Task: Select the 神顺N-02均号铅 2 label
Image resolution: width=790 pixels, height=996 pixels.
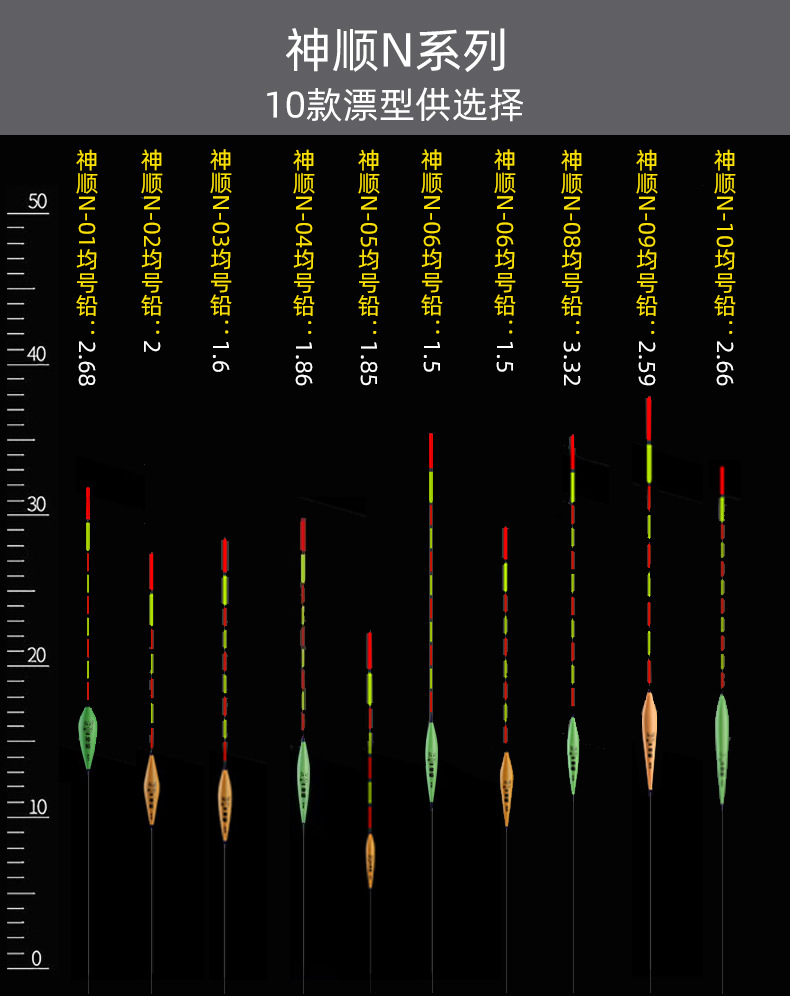Action: click(151, 251)
